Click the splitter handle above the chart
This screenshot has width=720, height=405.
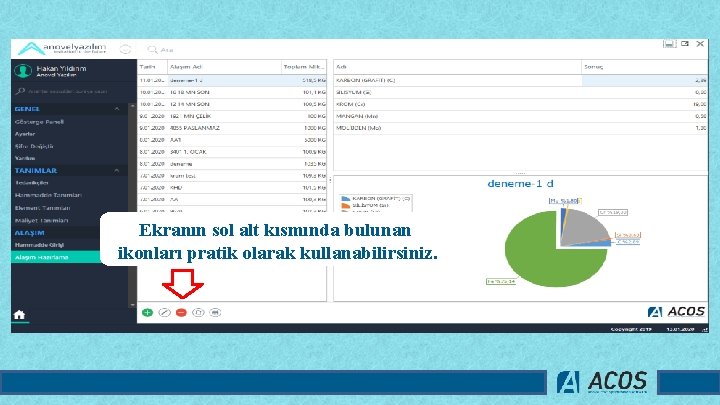[x=520, y=173]
